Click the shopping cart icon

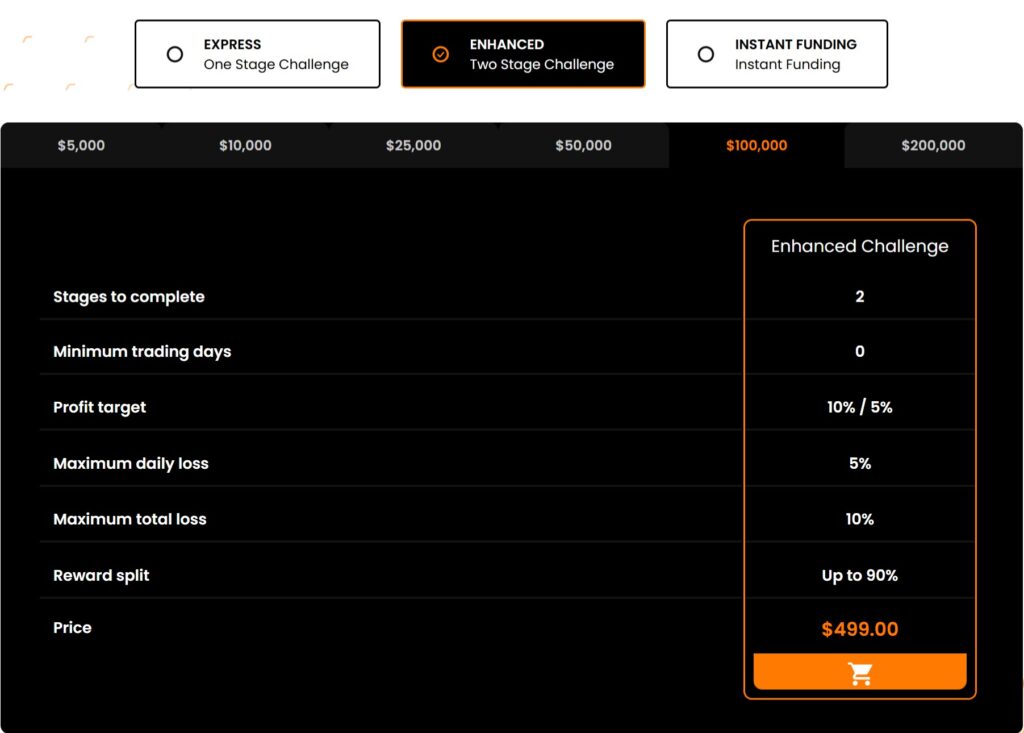tap(859, 673)
